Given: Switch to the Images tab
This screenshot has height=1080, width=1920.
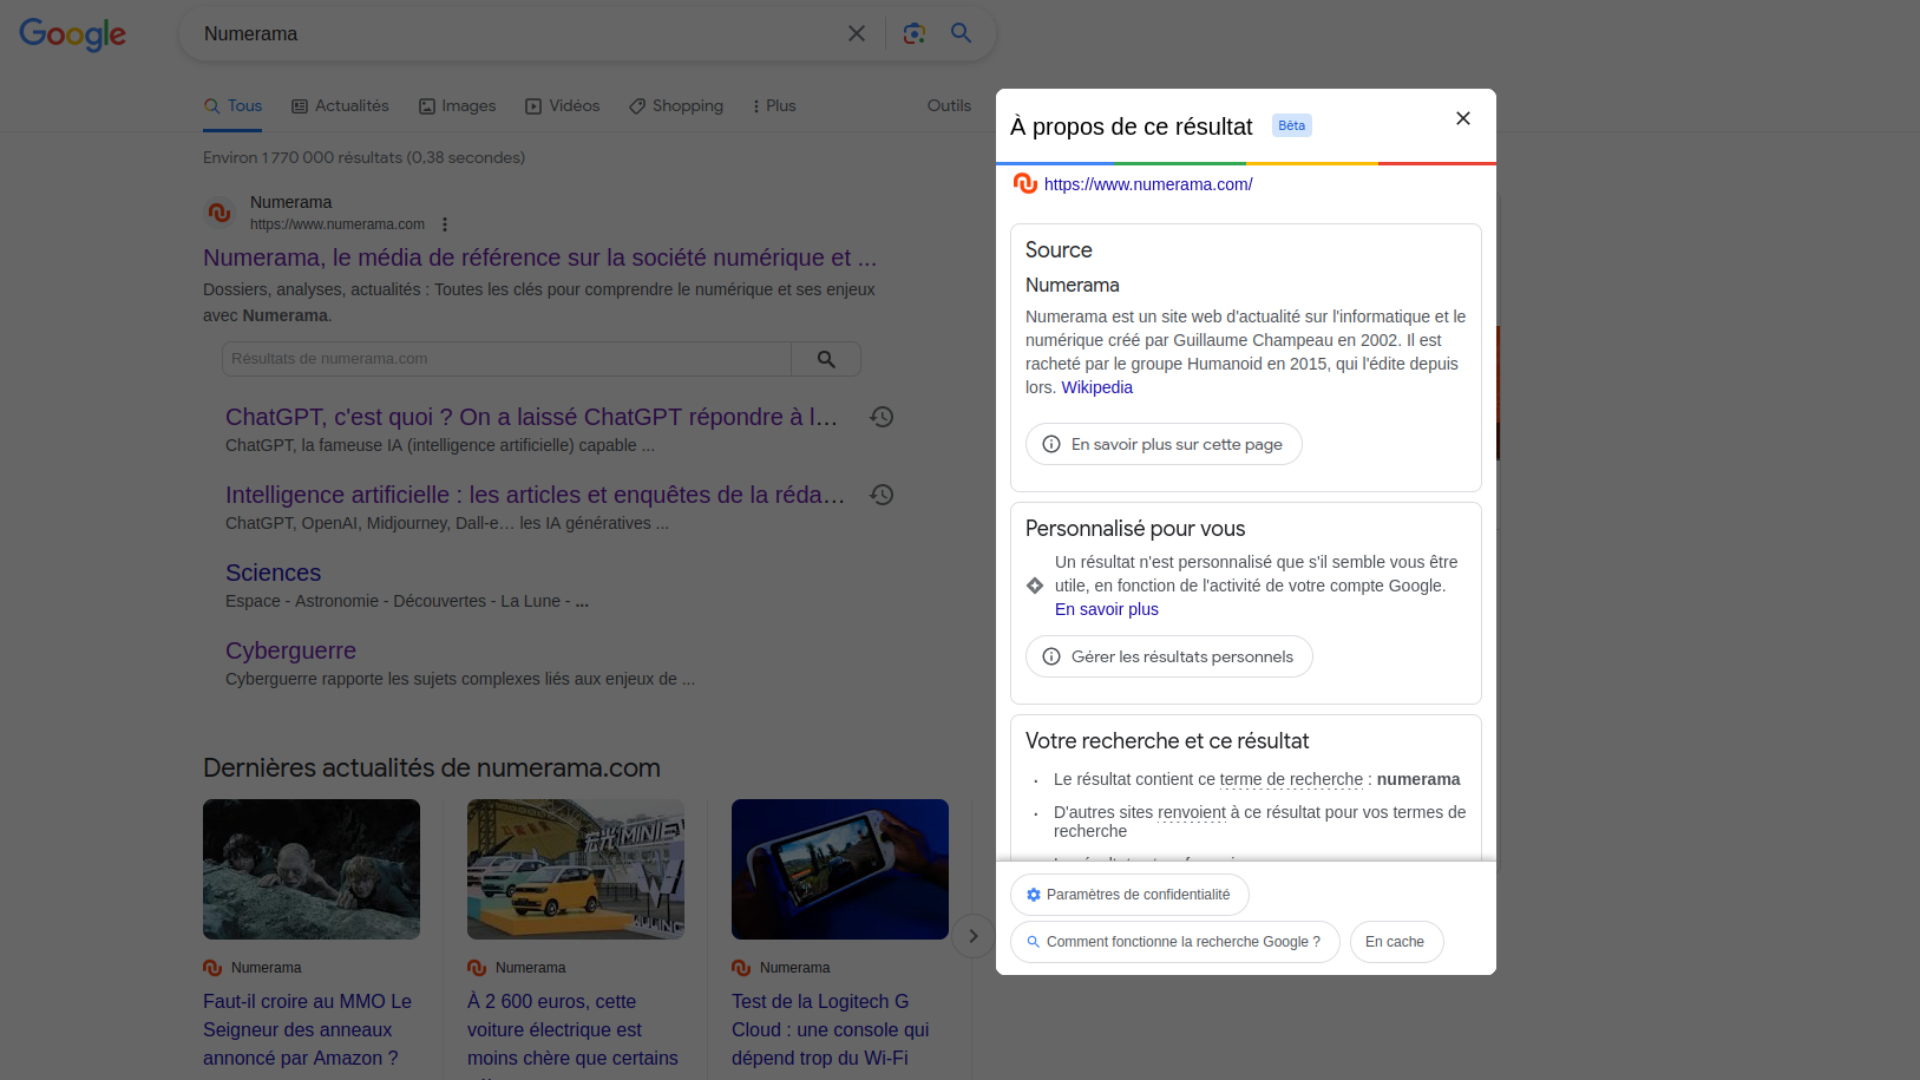Looking at the screenshot, I should [457, 106].
